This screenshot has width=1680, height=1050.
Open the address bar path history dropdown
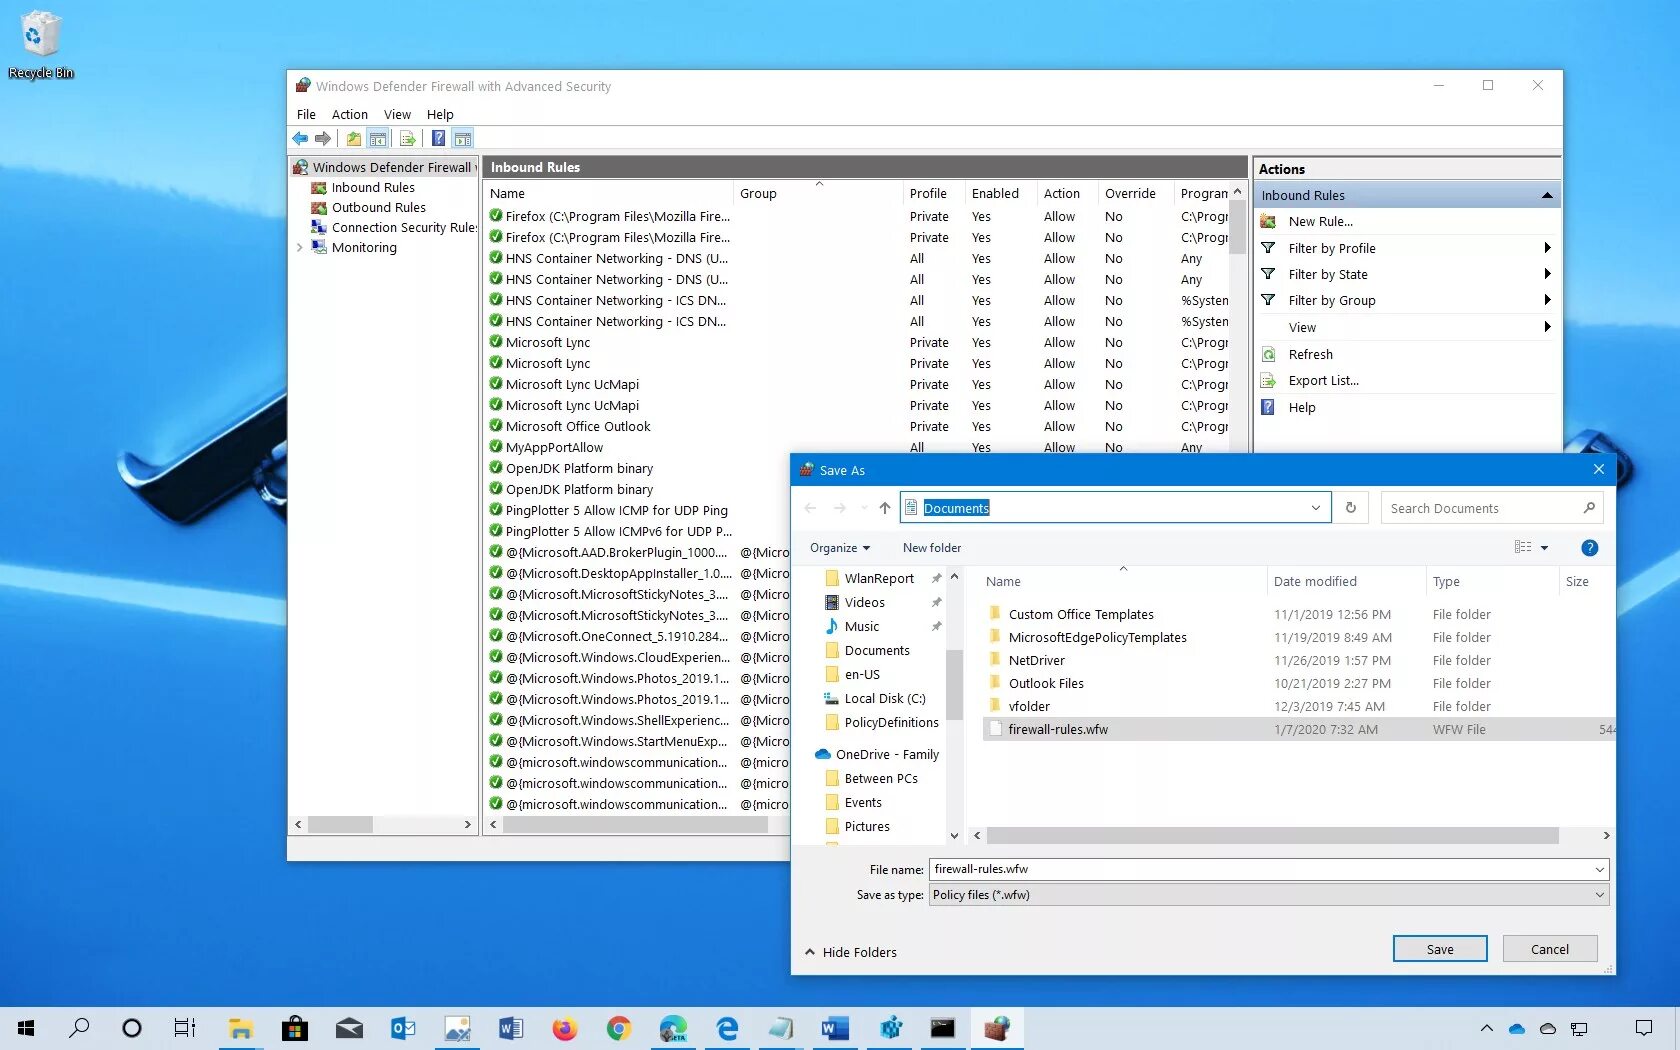(x=1315, y=508)
